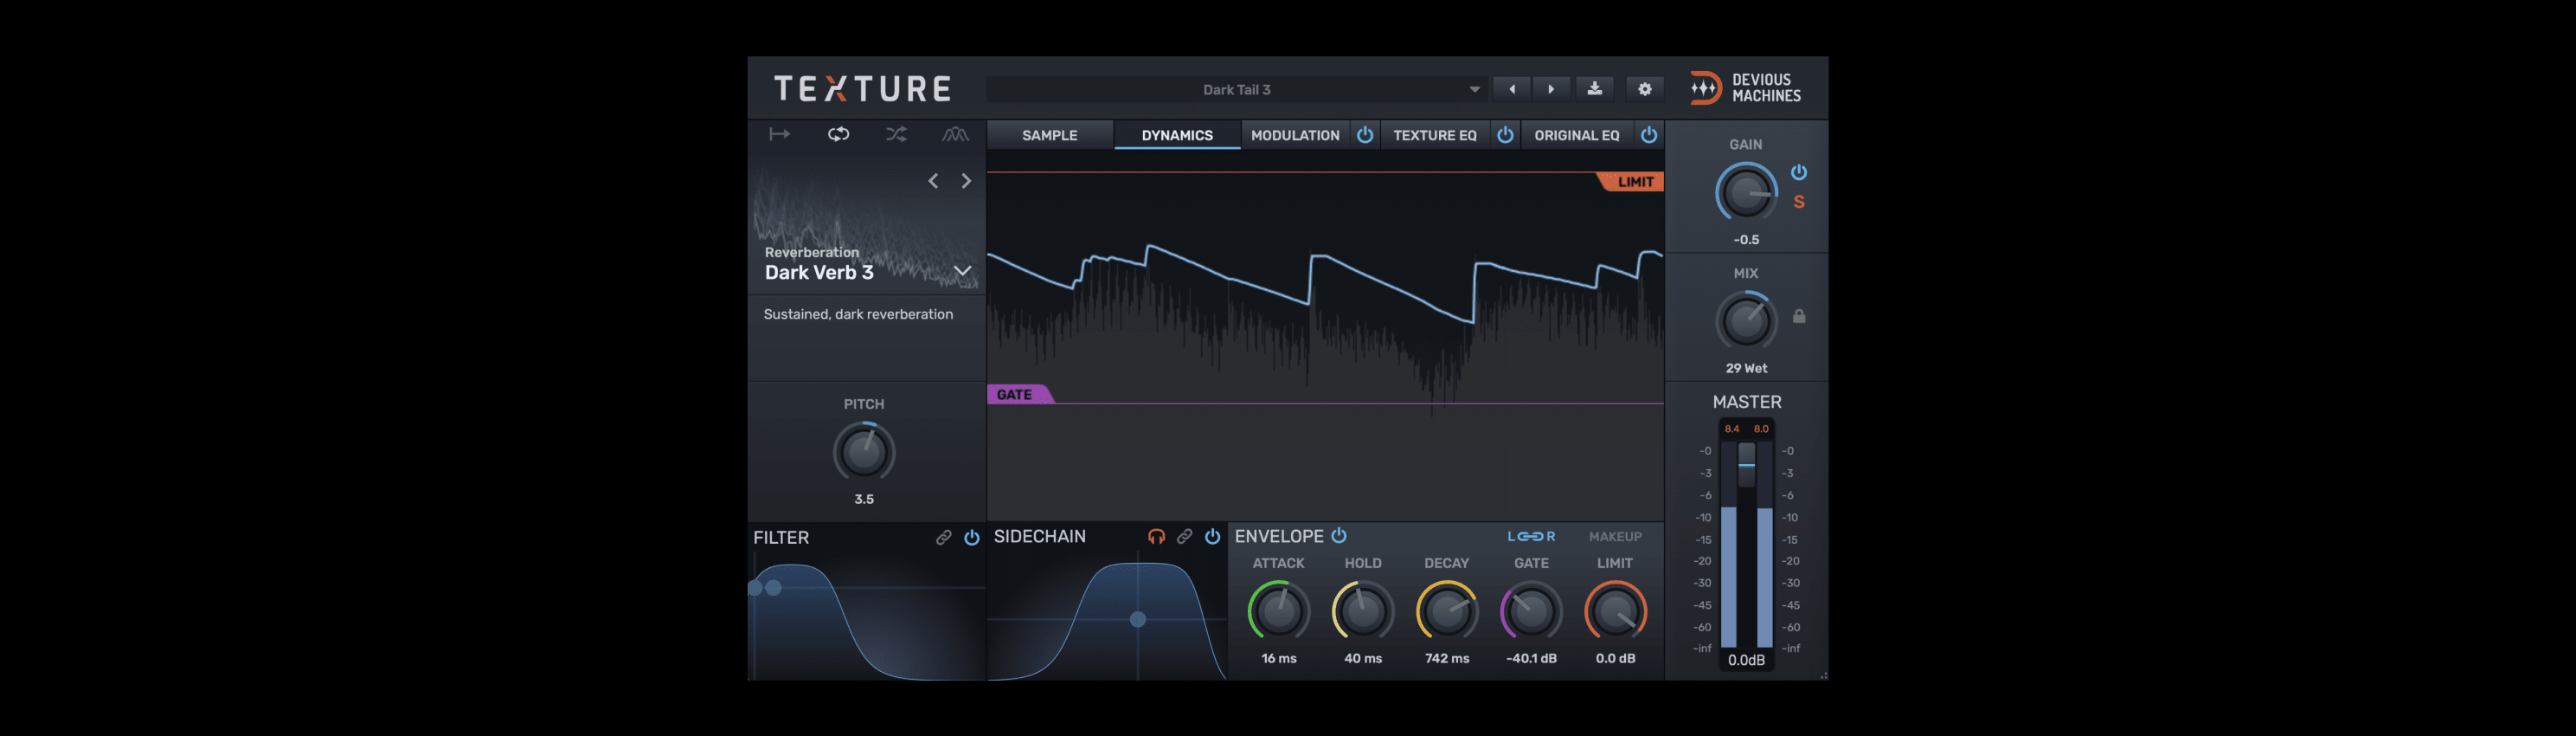2576x736 pixels.
Task: Click the hold value 40 ms
Action: click(x=1362, y=658)
